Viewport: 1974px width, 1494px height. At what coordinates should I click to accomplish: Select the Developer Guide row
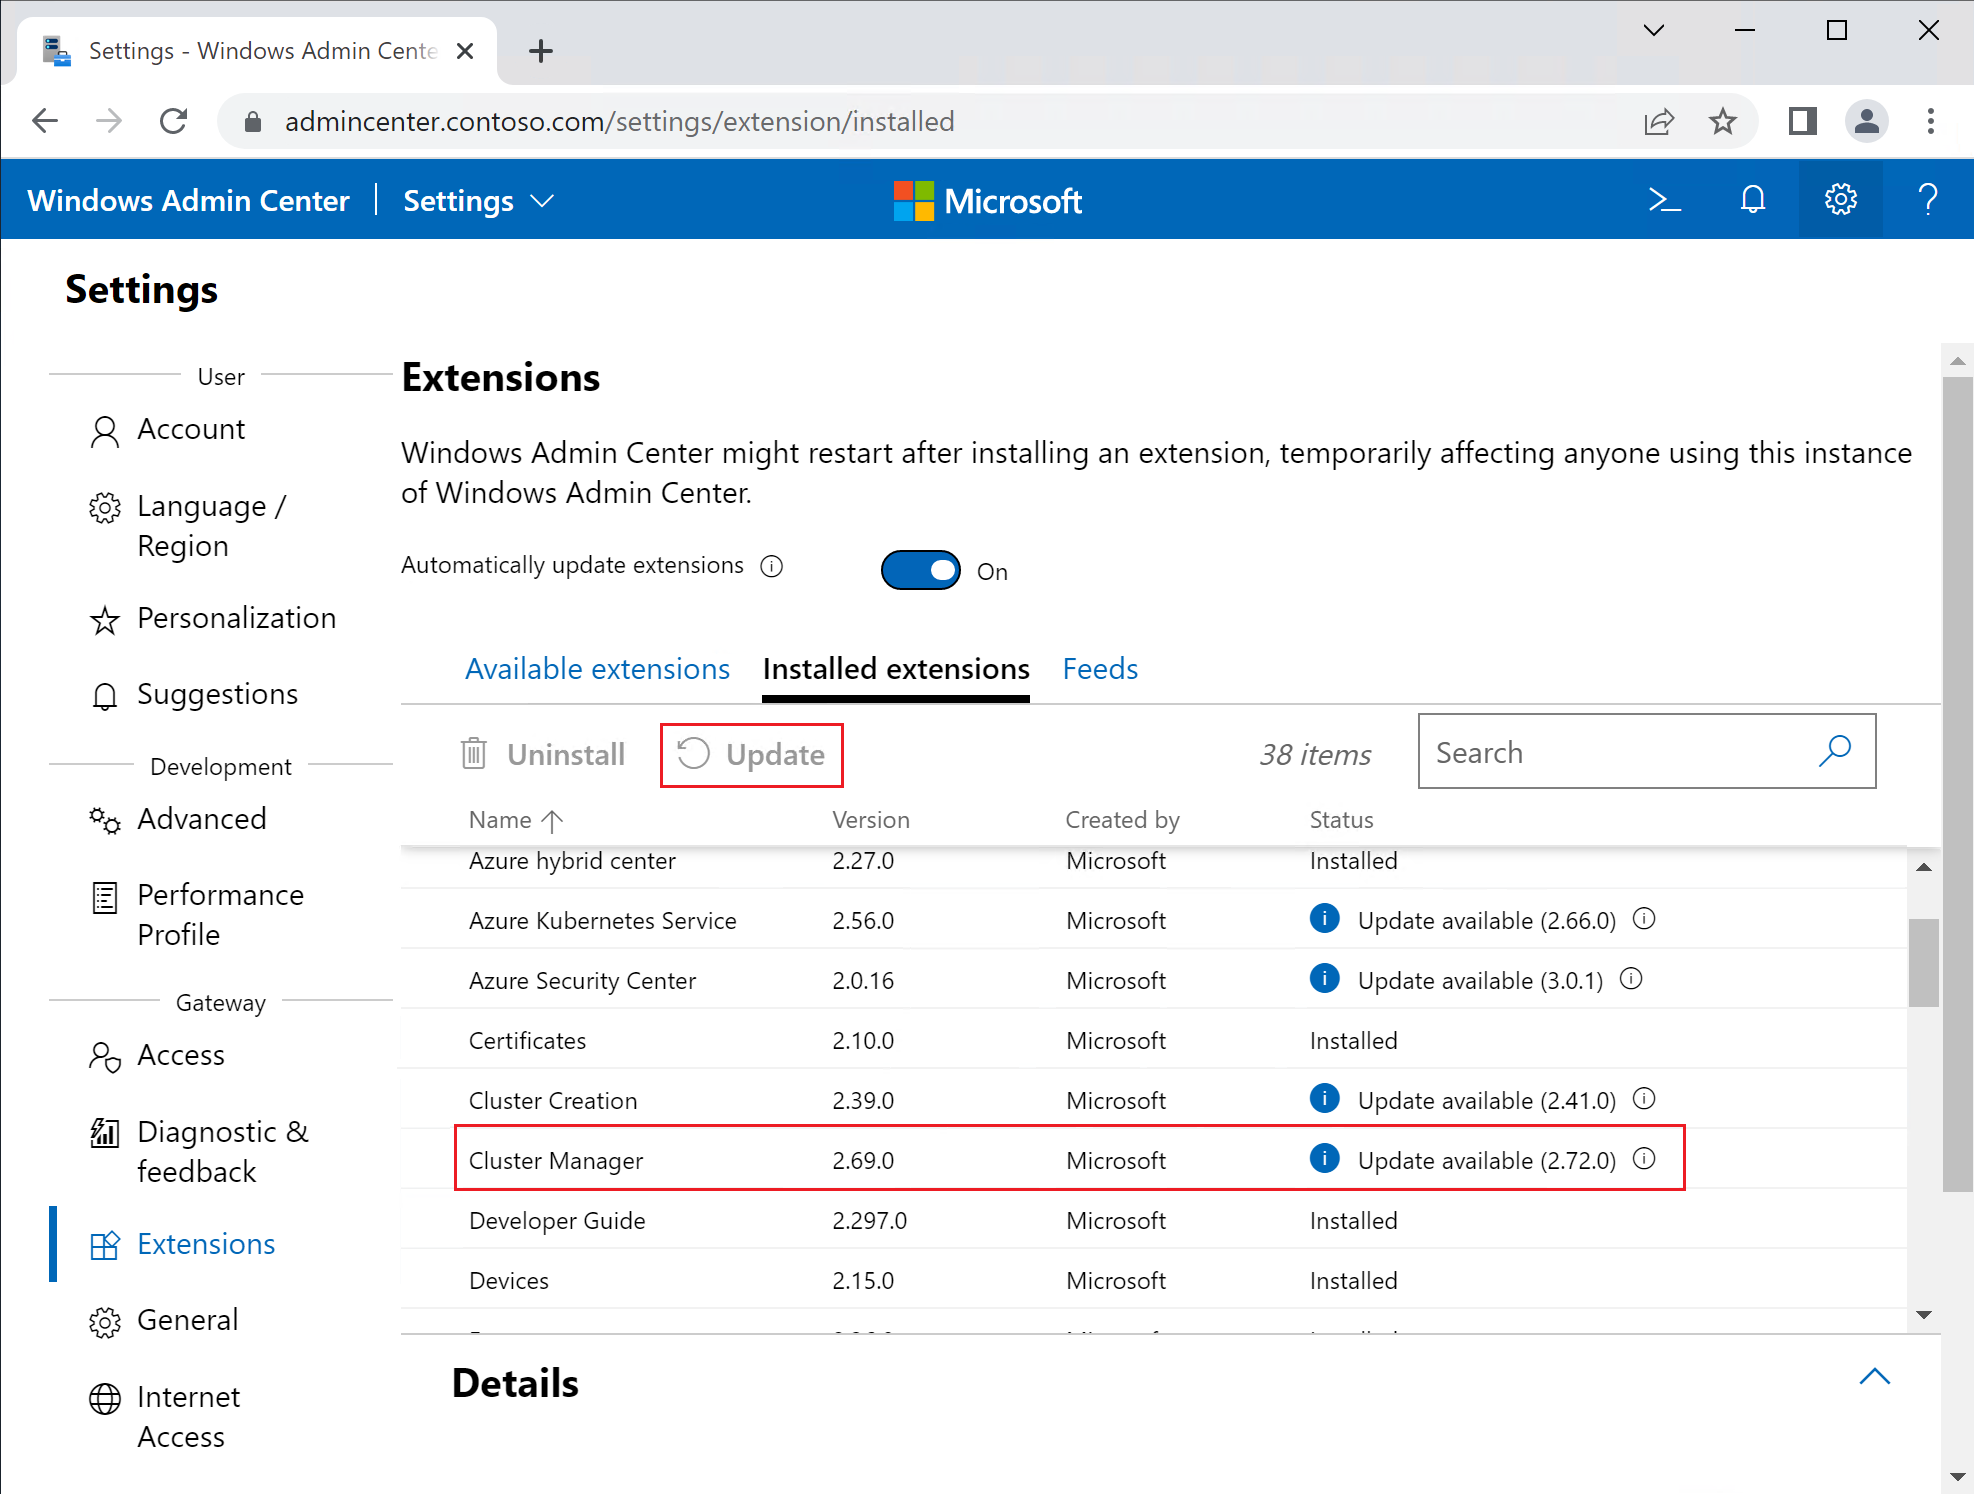click(x=1154, y=1218)
